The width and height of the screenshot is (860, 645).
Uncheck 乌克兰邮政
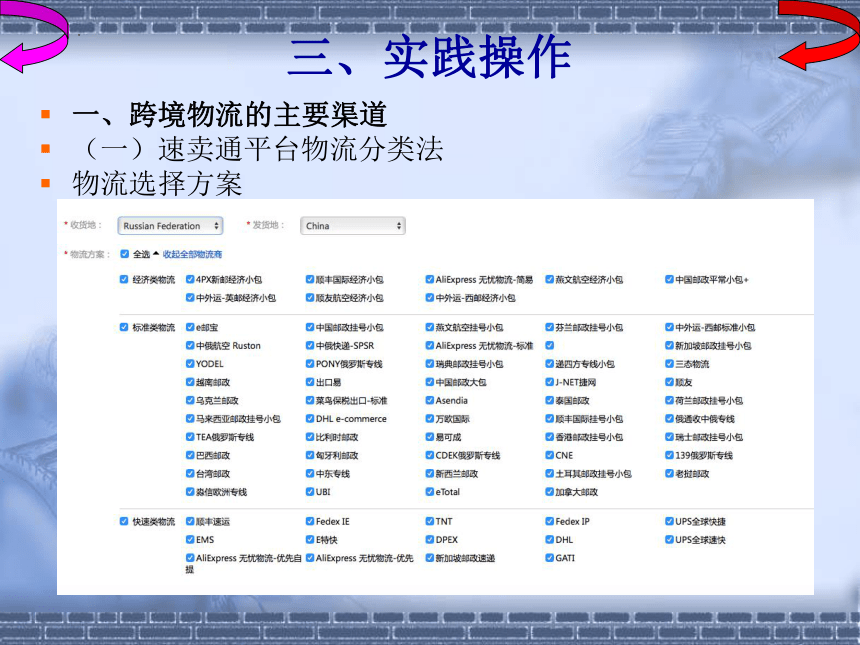[190, 400]
